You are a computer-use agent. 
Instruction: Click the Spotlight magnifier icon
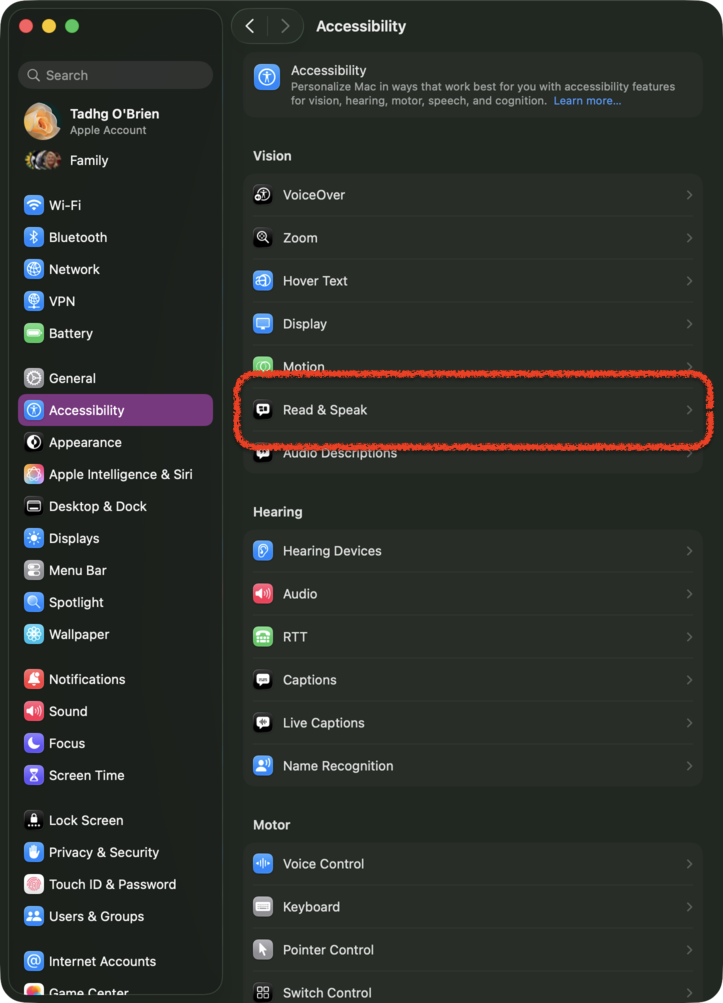click(x=34, y=602)
